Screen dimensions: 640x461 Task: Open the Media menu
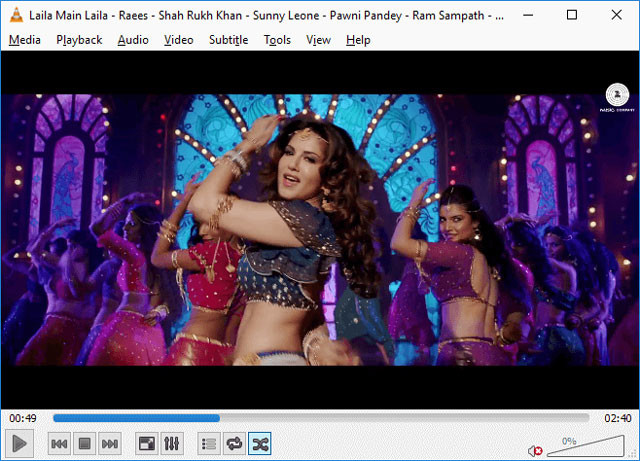pyautogui.click(x=25, y=40)
